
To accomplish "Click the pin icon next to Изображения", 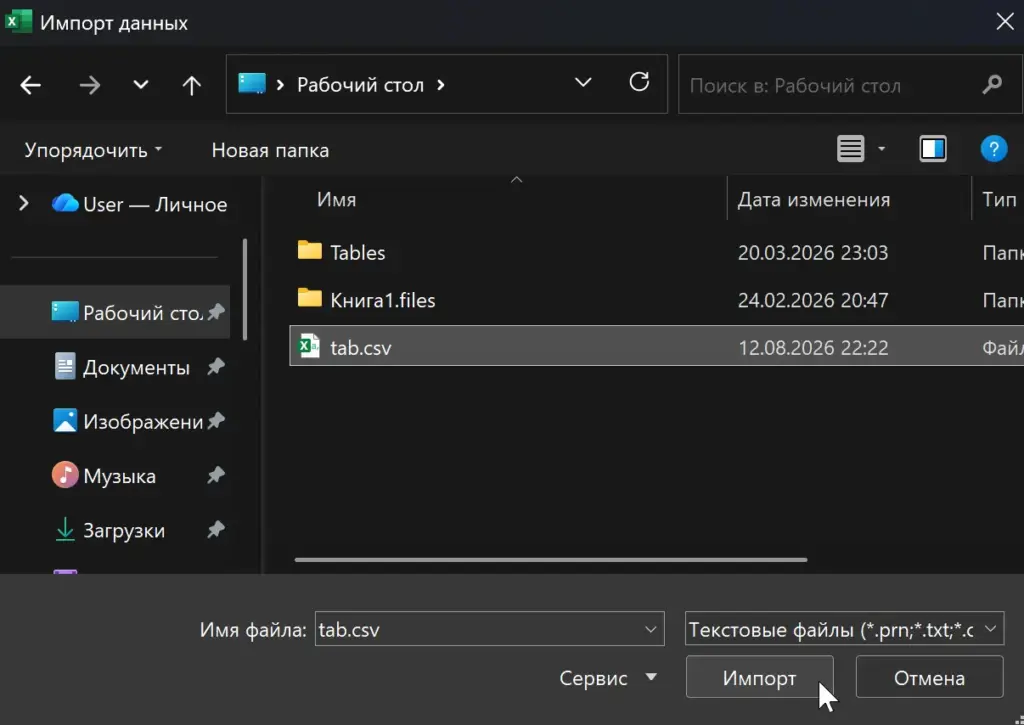I will pos(216,421).
